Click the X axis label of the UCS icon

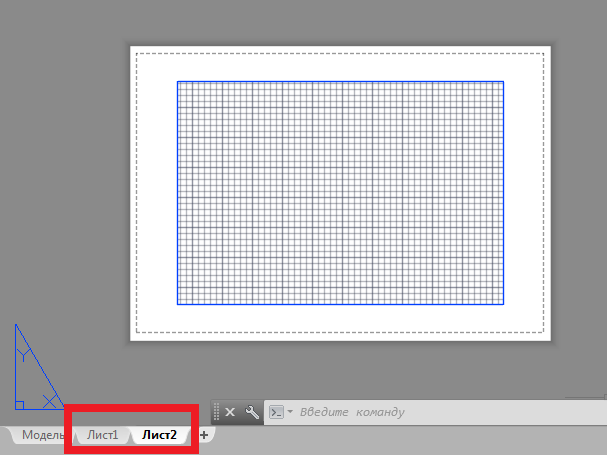point(48,401)
